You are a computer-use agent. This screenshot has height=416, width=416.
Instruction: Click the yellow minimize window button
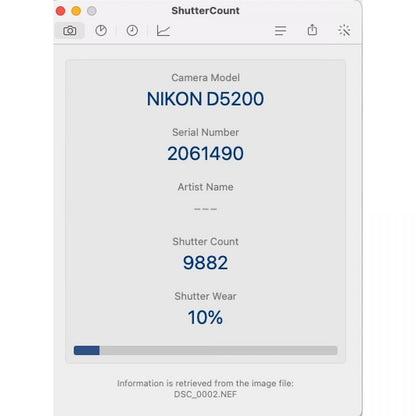point(76,11)
